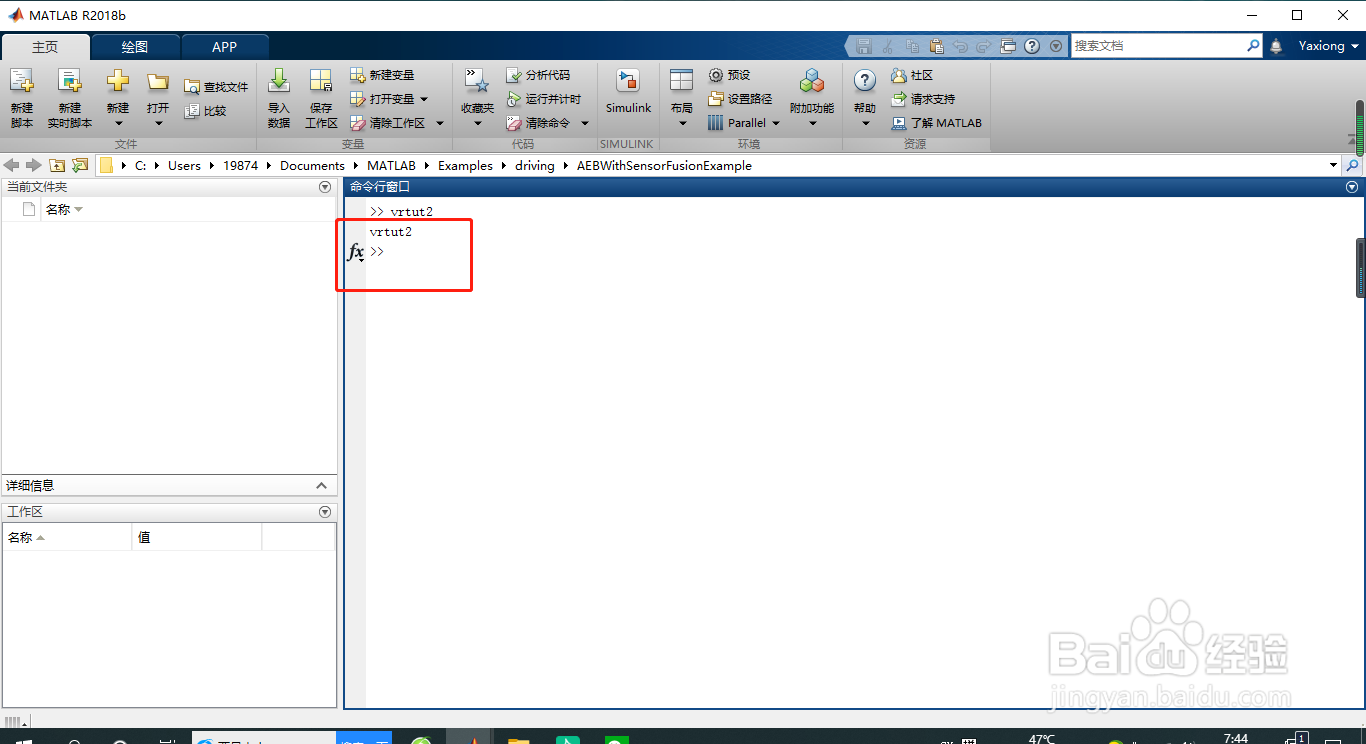
Task: Open the Yaxiong account dropdown
Action: click(x=1329, y=46)
